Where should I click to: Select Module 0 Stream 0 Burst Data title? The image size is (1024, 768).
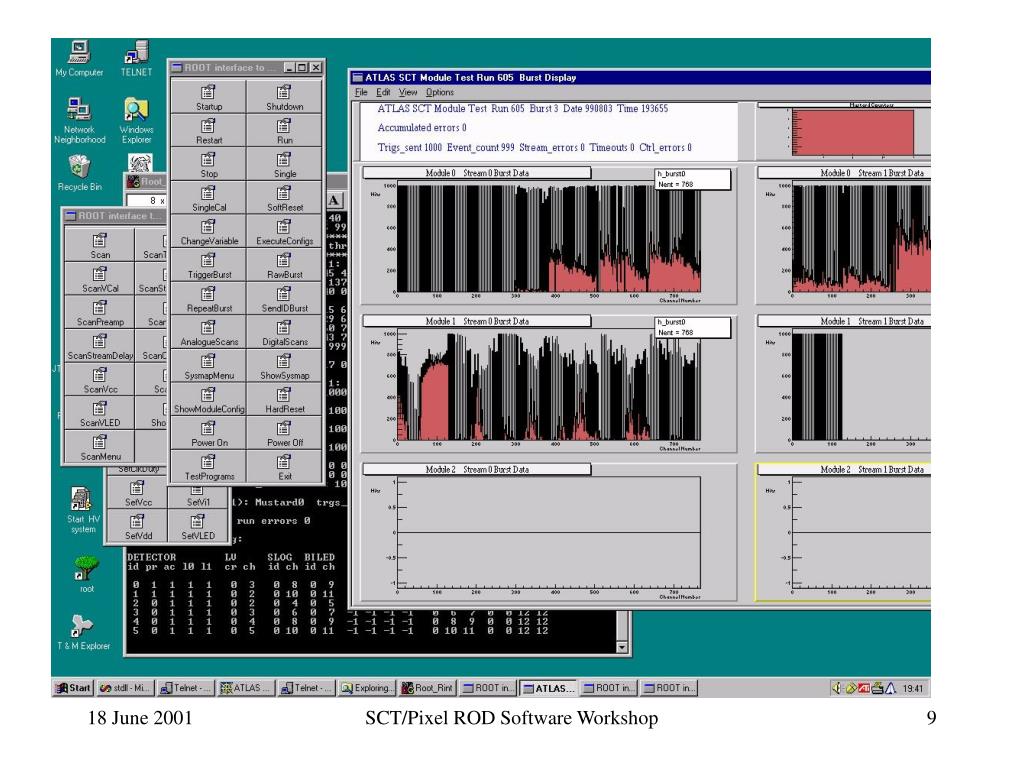click(477, 173)
